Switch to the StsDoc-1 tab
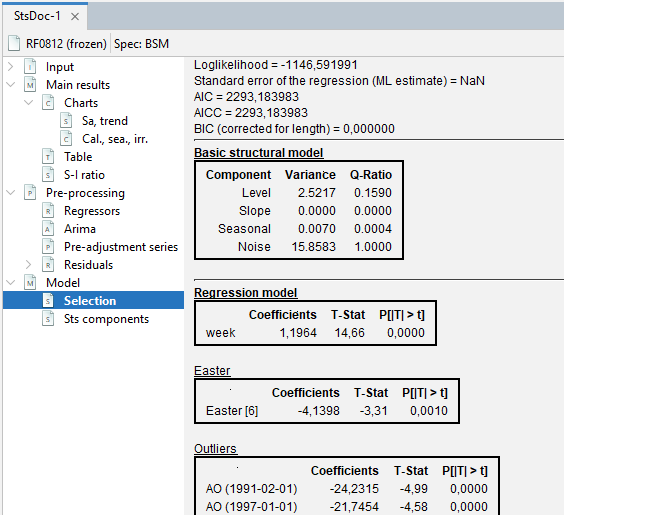 37,17
